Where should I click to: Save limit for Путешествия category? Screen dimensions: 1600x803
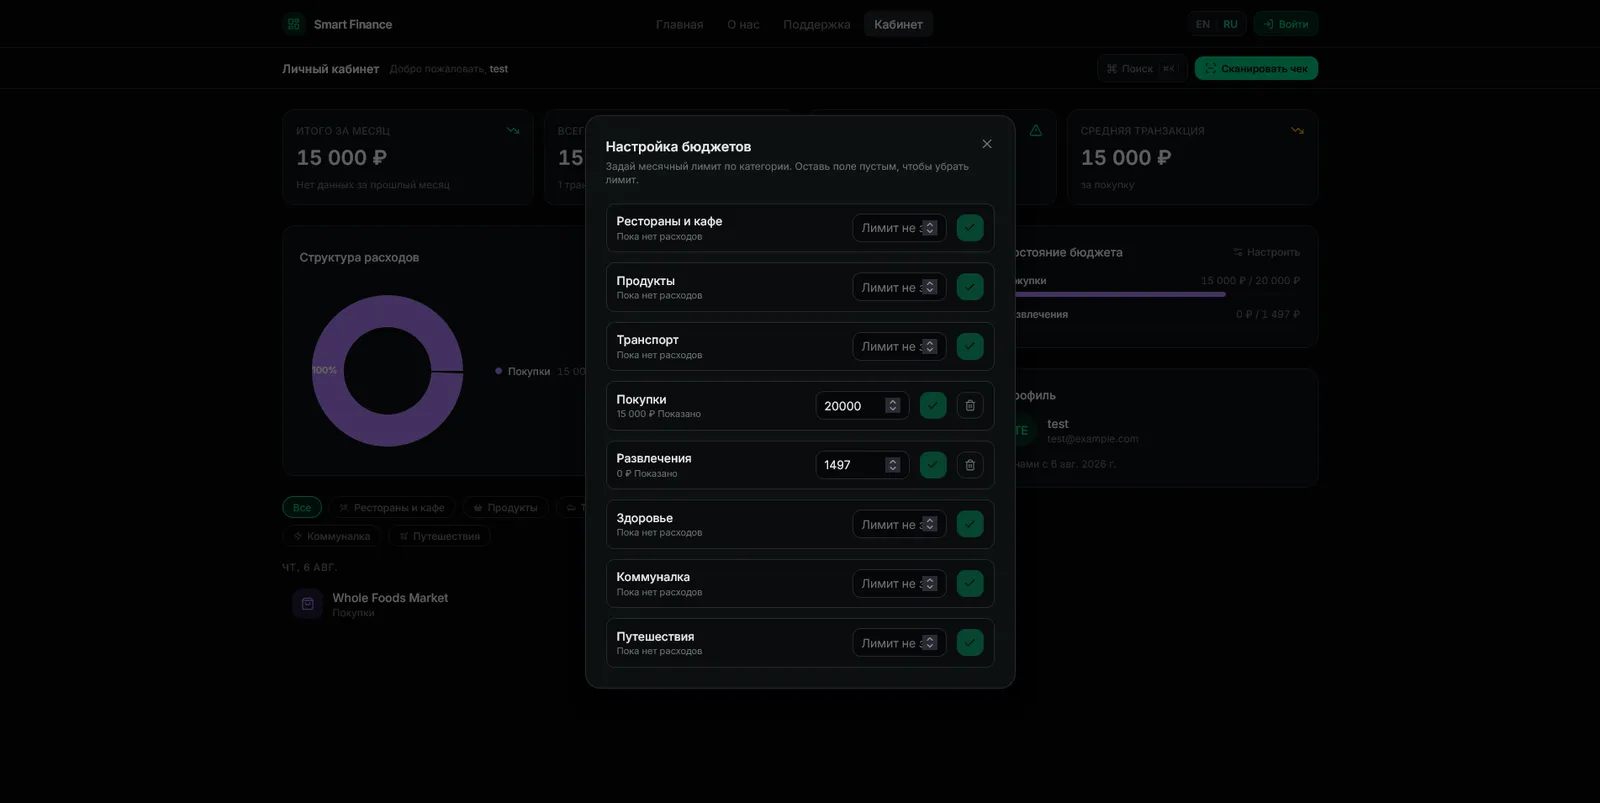point(969,643)
